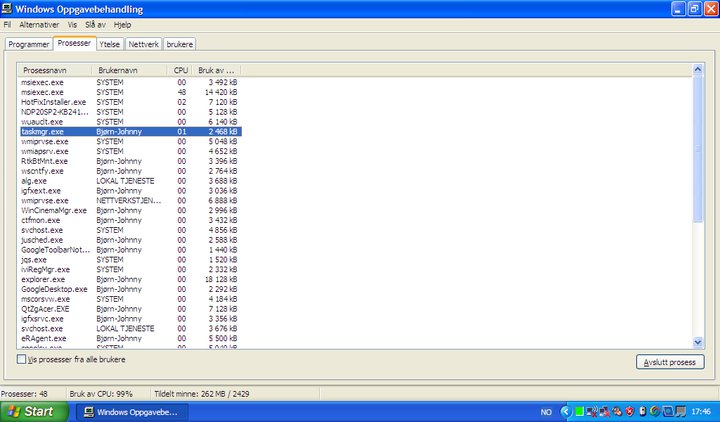Image resolution: width=720 pixels, height=422 pixels.
Task: Show hidden tray icons with the arrow
Action: coord(566,411)
